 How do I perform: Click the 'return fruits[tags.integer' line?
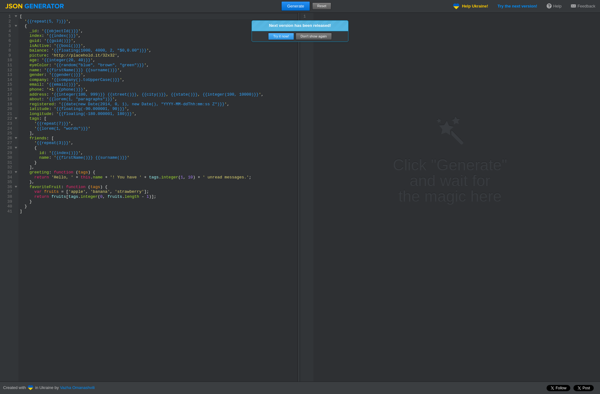[95, 197]
